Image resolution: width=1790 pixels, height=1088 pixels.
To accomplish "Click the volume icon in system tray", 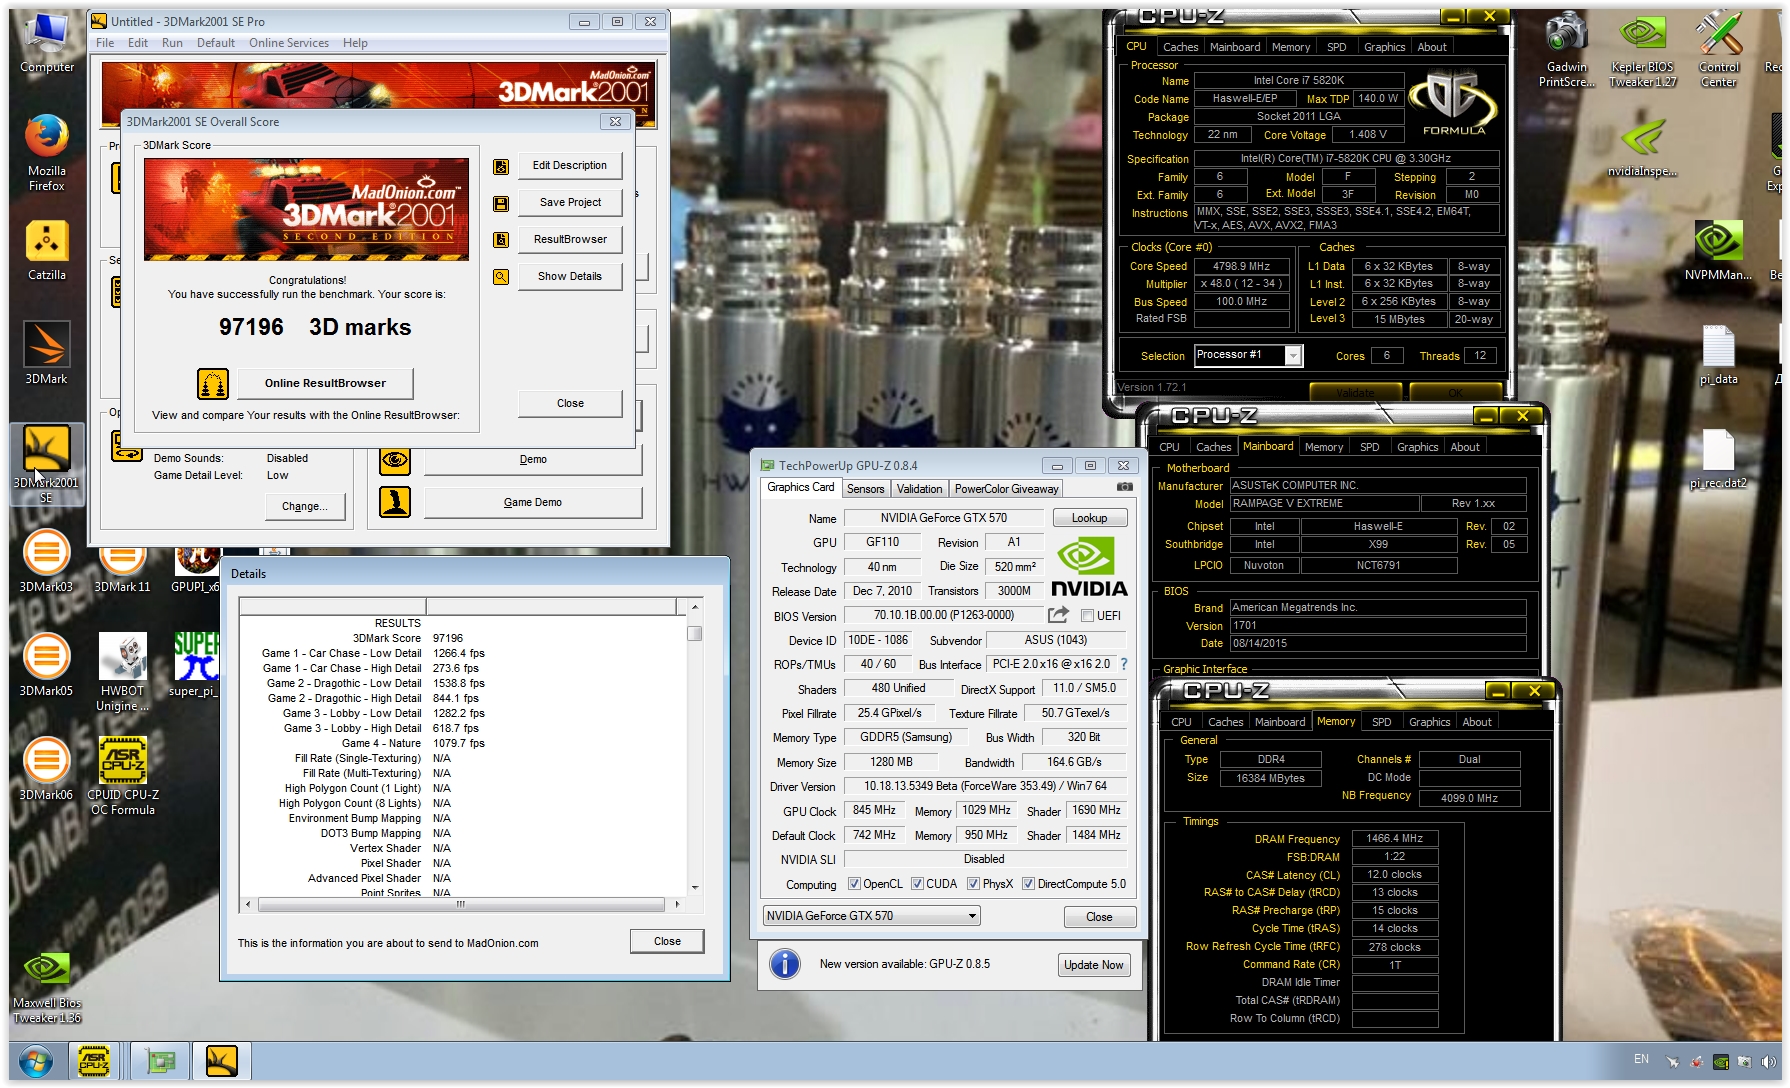I will pyautogui.click(x=1768, y=1062).
